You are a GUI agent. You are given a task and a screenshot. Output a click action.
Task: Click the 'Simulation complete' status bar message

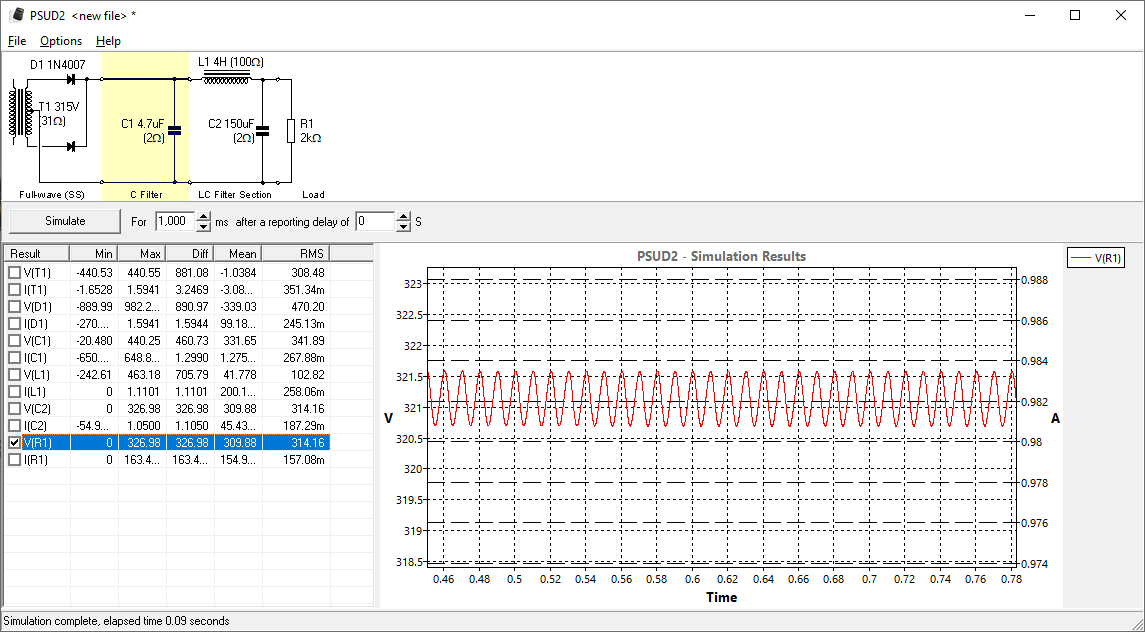116,621
